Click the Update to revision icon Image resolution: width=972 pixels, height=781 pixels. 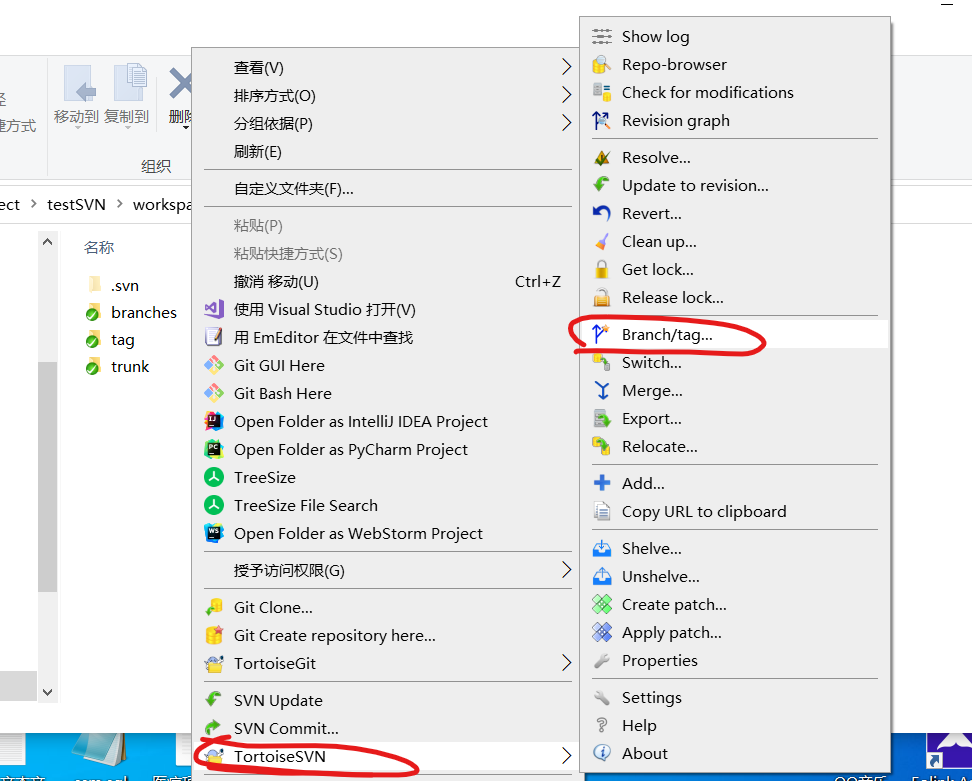(601, 185)
